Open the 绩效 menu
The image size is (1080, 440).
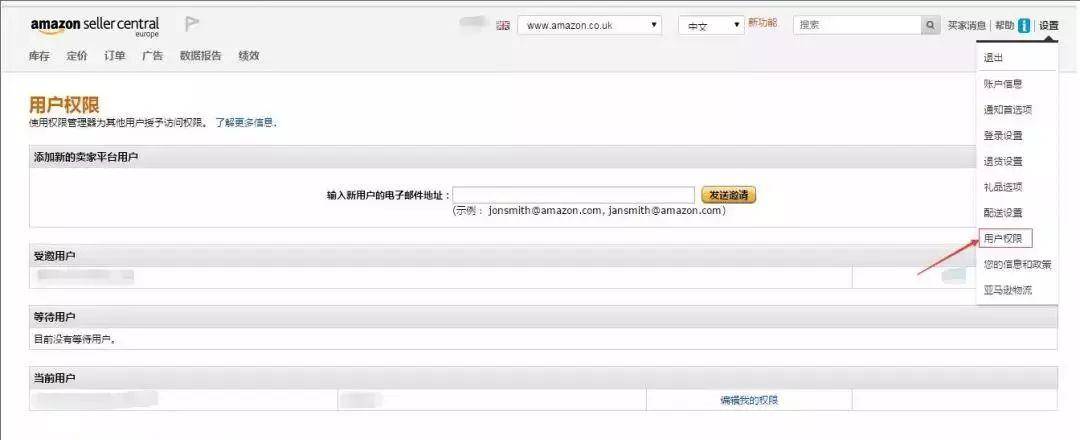[x=249, y=56]
